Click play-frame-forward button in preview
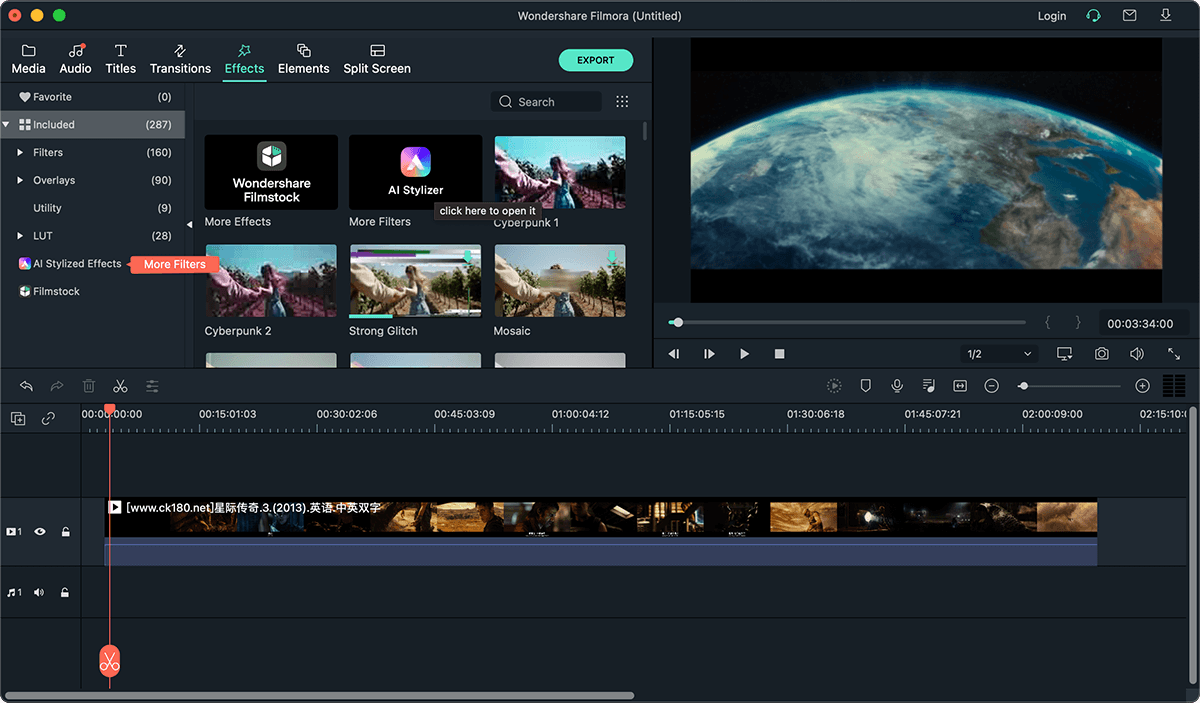The width and height of the screenshot is (1200, 703). pyautogui.click(x=709, y=354)
